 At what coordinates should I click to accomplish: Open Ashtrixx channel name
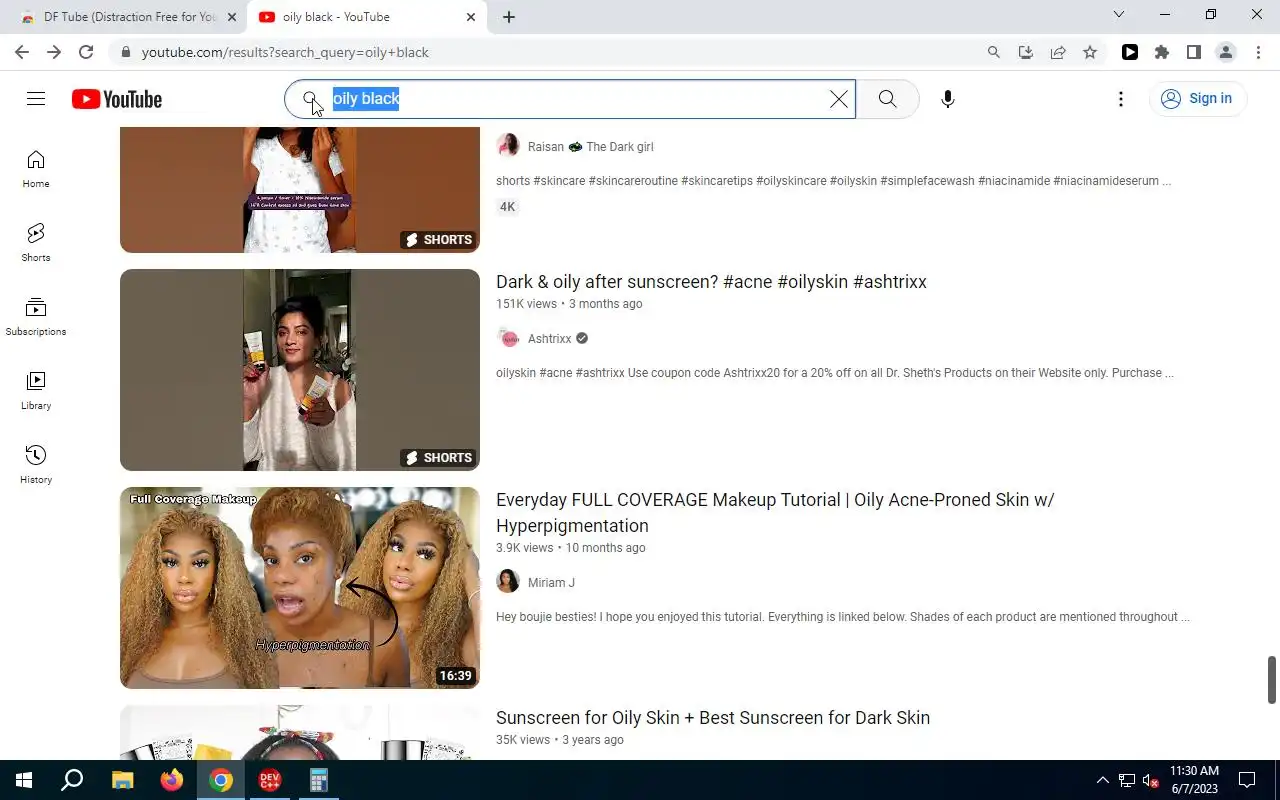549,339
